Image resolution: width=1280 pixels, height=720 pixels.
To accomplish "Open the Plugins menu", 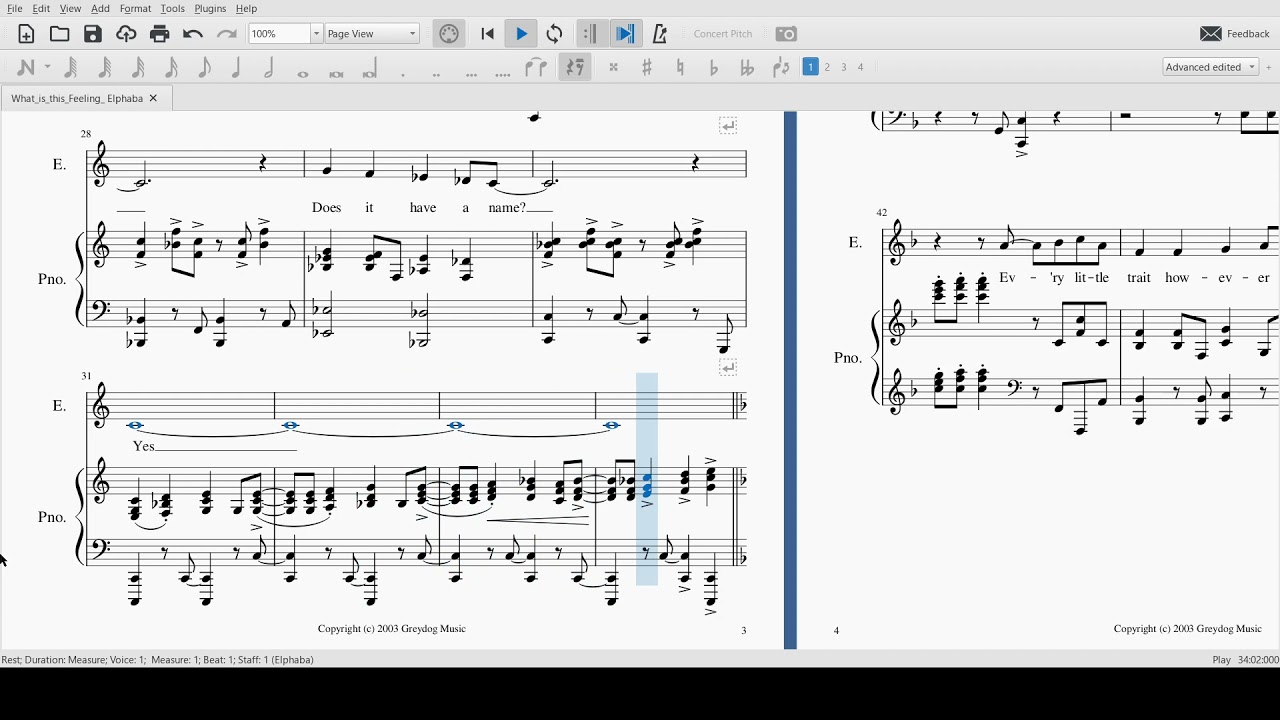I will (210, 9).
